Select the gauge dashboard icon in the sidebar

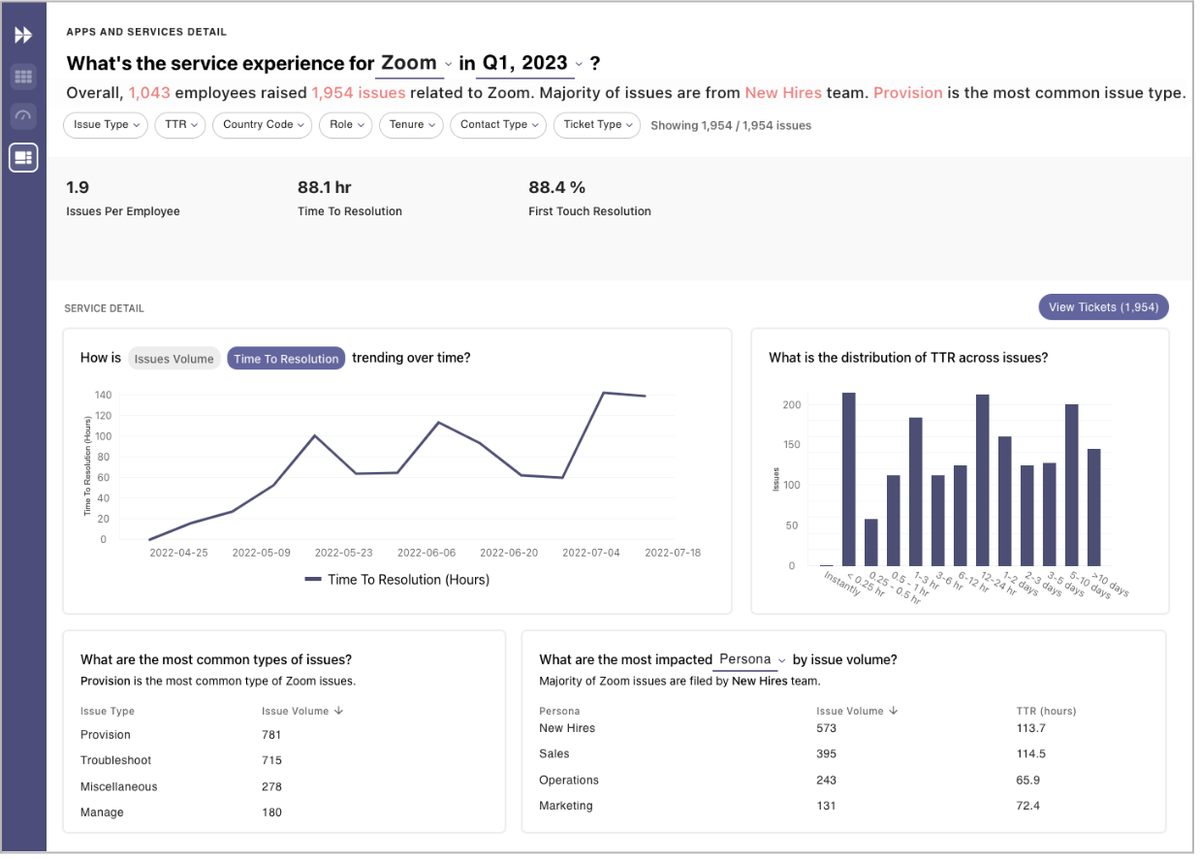click(x=23, y=116)
